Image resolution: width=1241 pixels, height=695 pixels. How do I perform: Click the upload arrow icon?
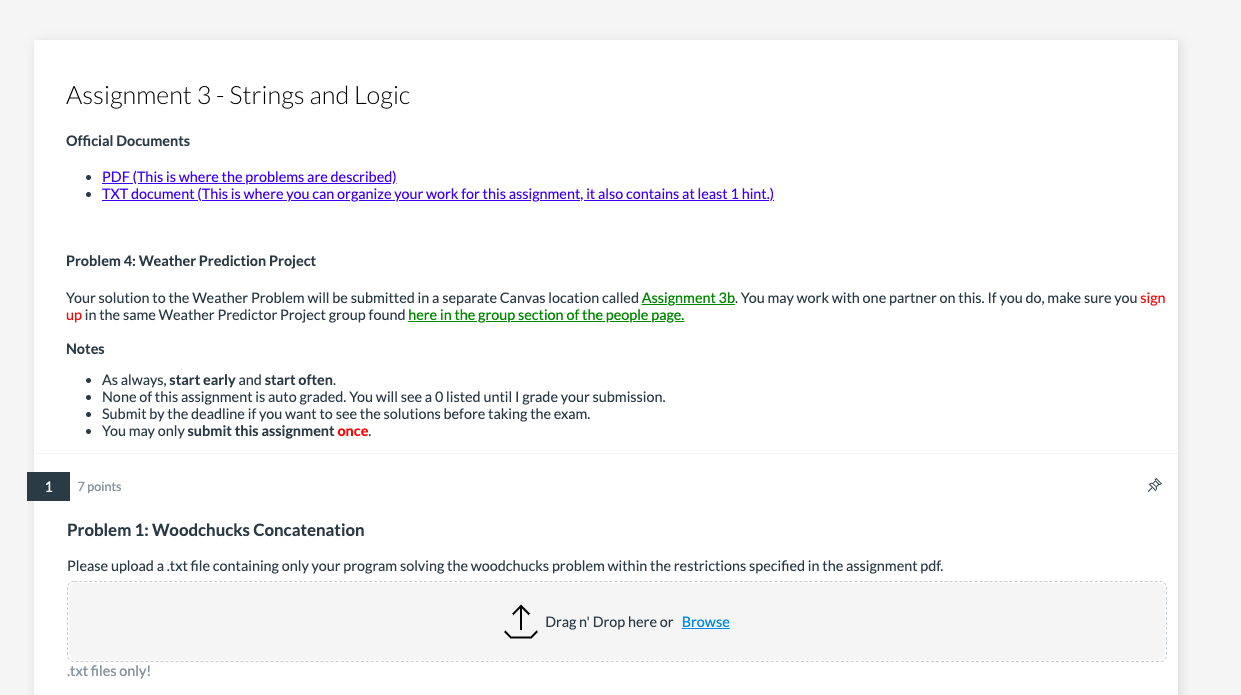(520, 622)
